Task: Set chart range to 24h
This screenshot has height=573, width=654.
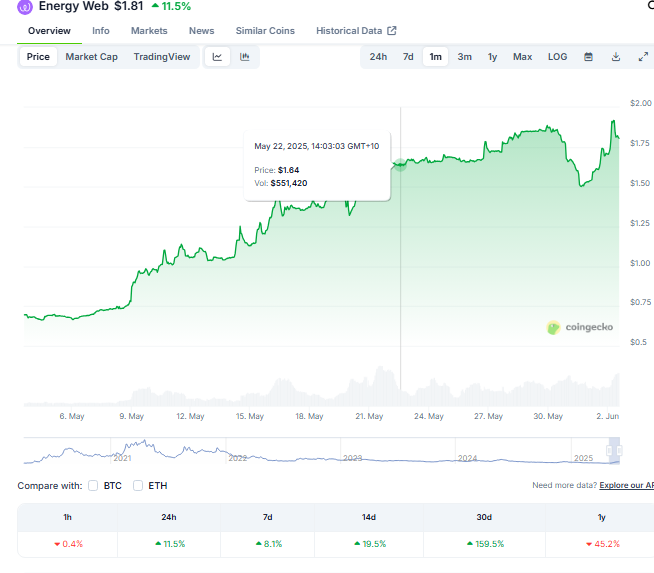Action: pos(378,57)
